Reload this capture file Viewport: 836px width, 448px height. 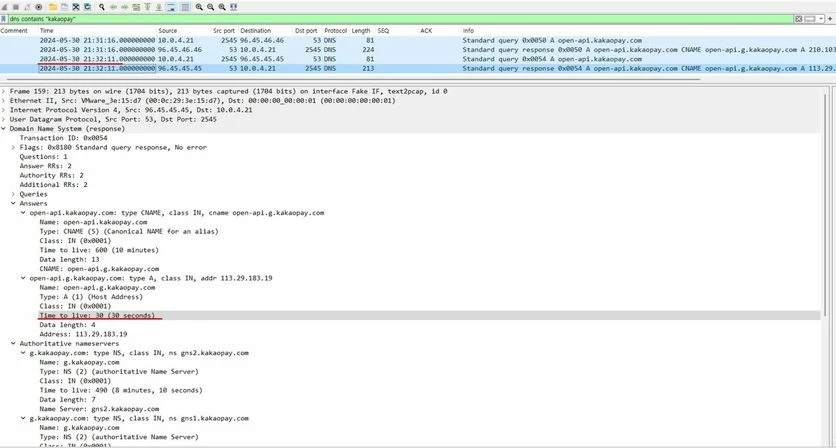[87, 7]
